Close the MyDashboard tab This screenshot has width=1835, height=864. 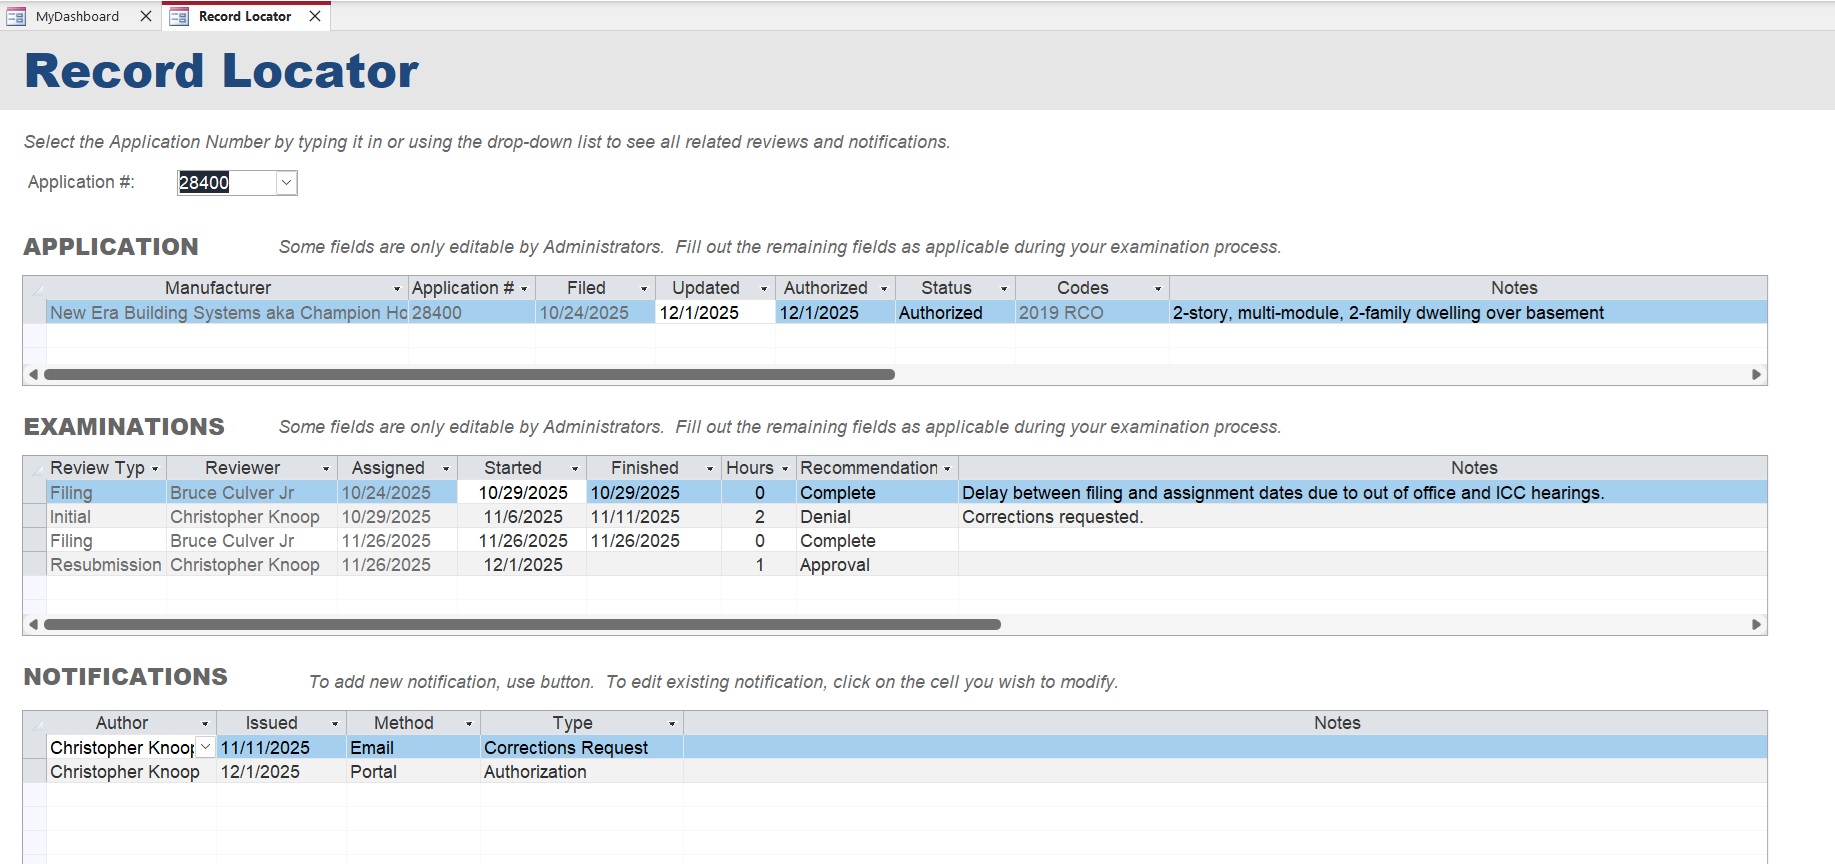pyautogui.click(x=146, y=16)
